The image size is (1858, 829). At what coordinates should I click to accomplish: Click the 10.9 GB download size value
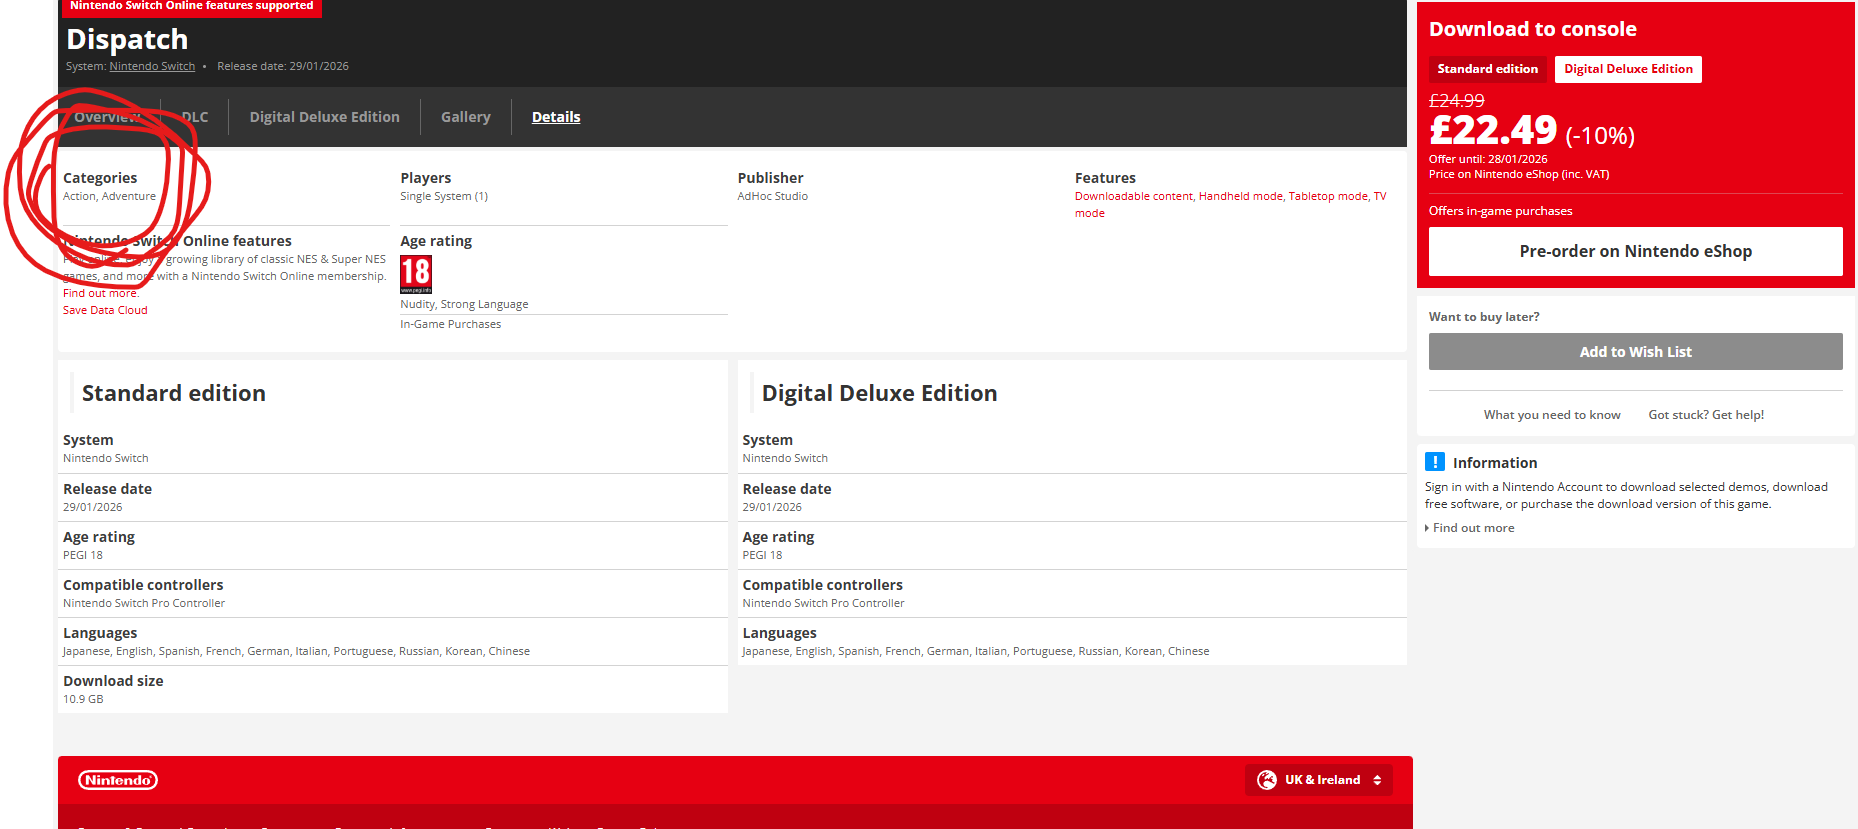[x=83, y=699]
